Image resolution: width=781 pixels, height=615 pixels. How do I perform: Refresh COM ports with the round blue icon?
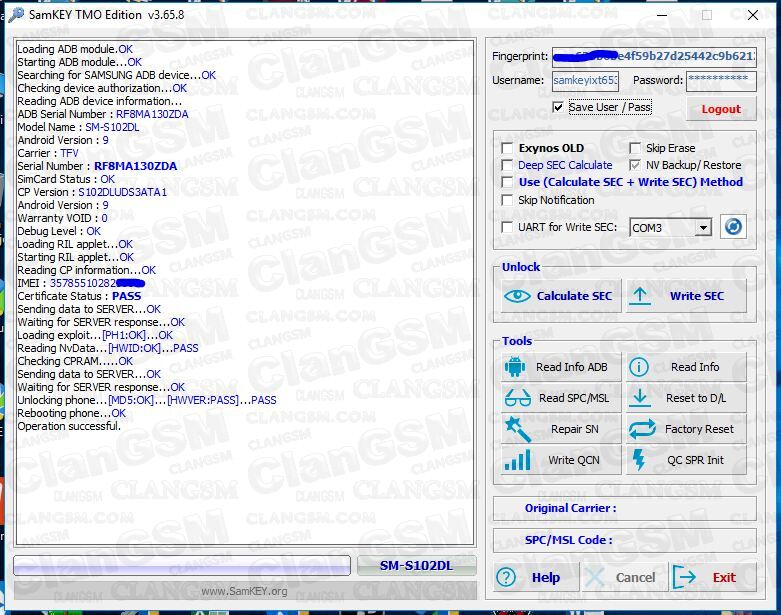733,227
